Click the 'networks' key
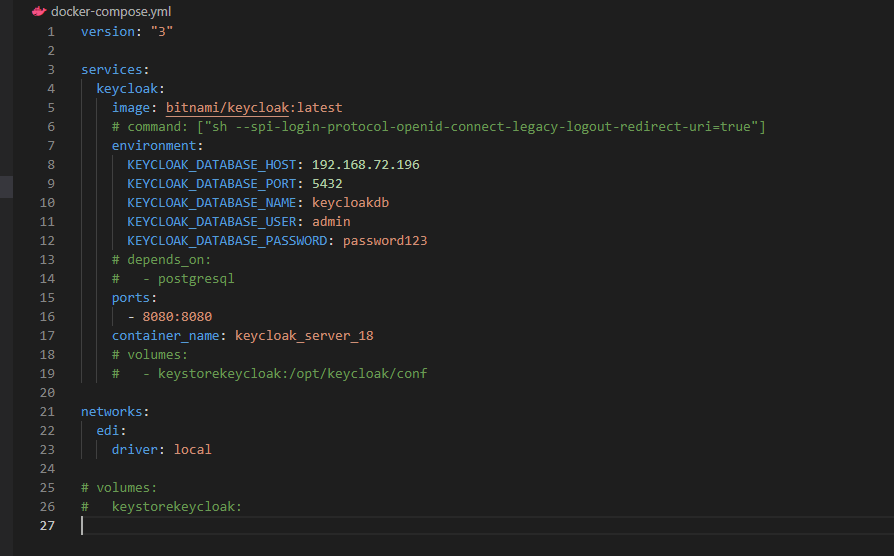This screenshot has height=556, width=894. (111, 412)
